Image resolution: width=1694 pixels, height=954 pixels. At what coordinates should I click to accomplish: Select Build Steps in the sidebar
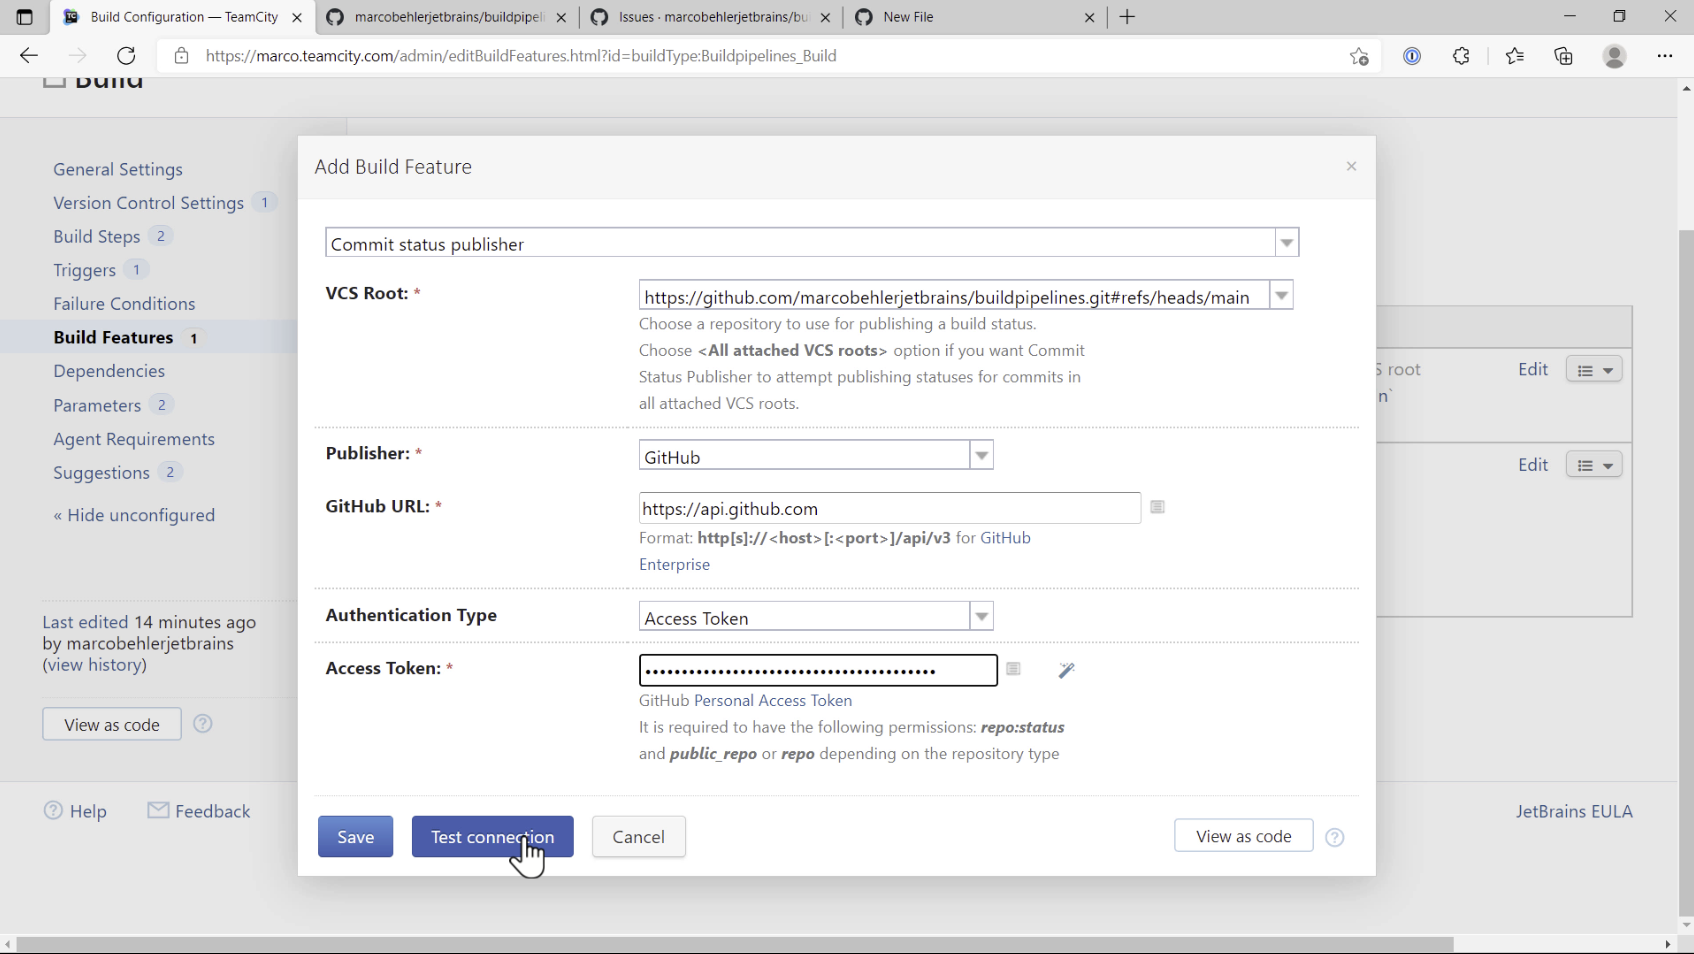(96, 236)
